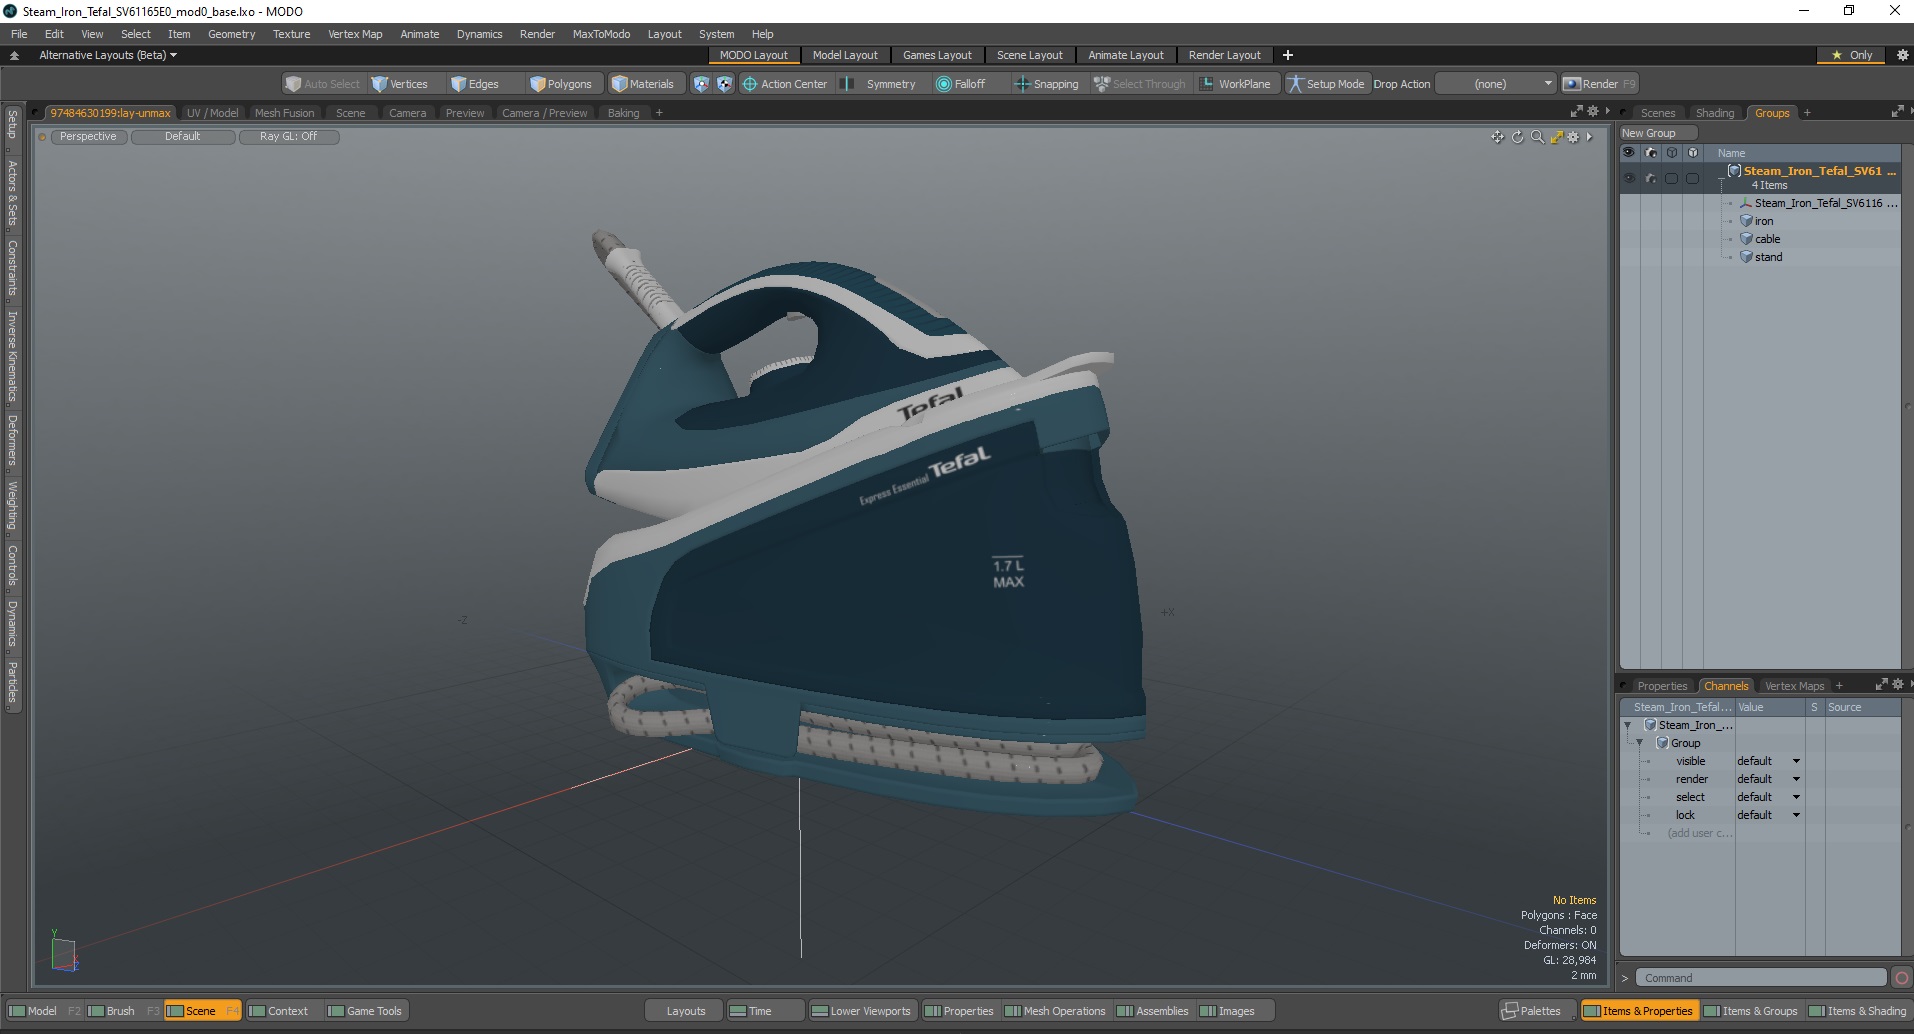
Task: Click the home arrow icon left of Alternative Layouts
Action: pyautogui.click(x=14, y=55)
